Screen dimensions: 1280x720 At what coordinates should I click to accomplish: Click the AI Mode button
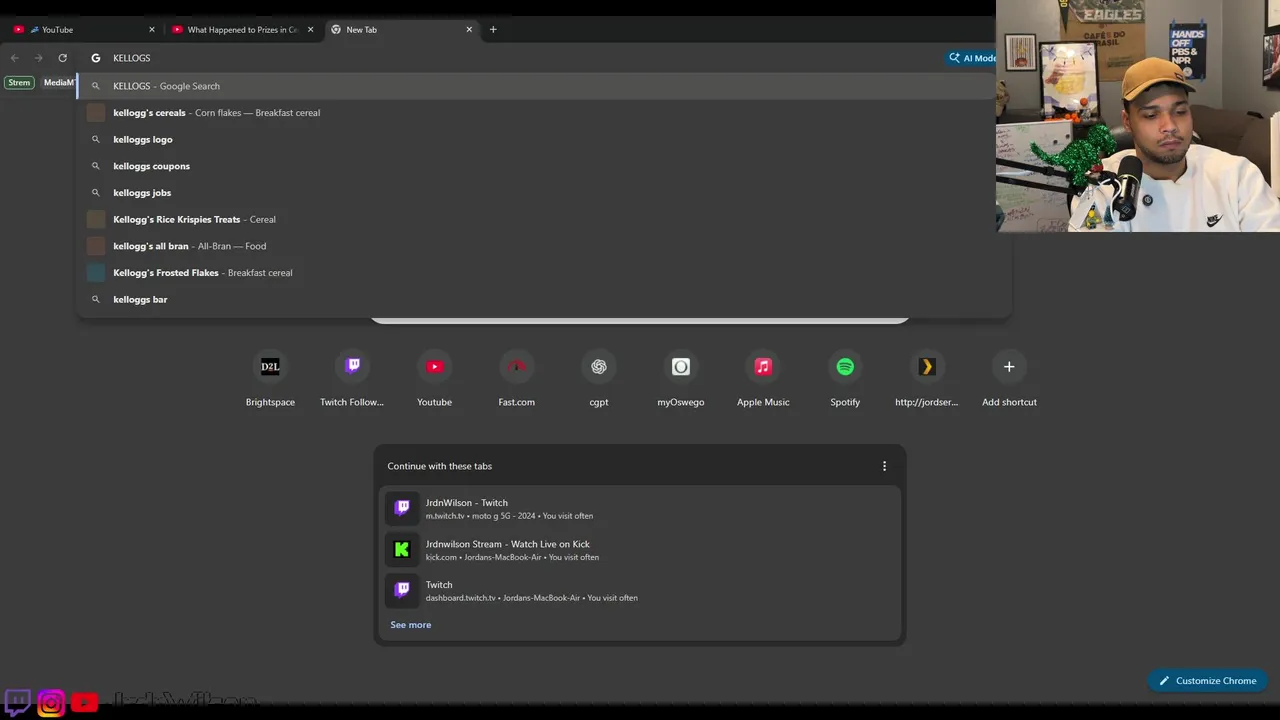coord(971,58)
